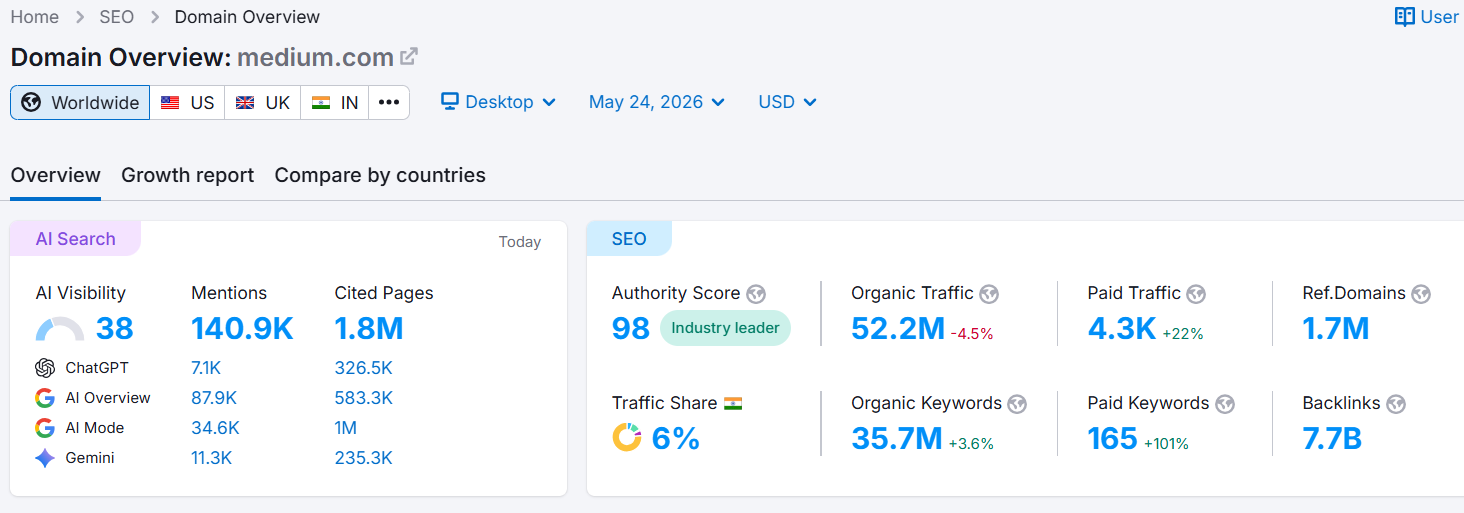Click the US flag icon

click(x=170, y=103)
